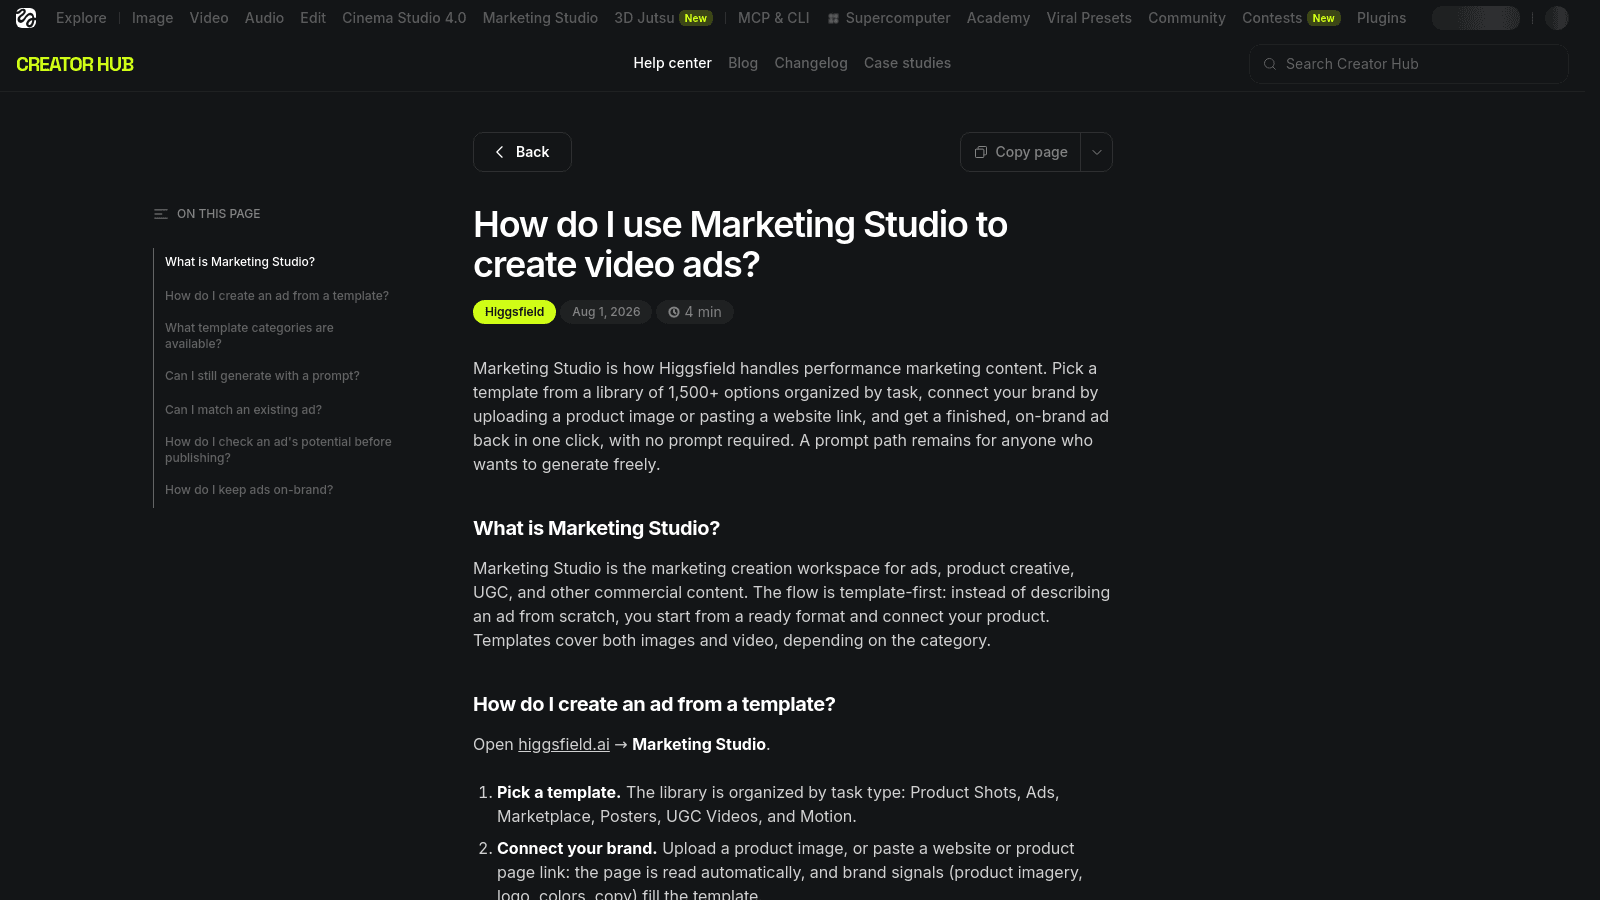The image size is (1600, 900).
Task: Open Viral Presets
Action: (x=1089, y=18)
